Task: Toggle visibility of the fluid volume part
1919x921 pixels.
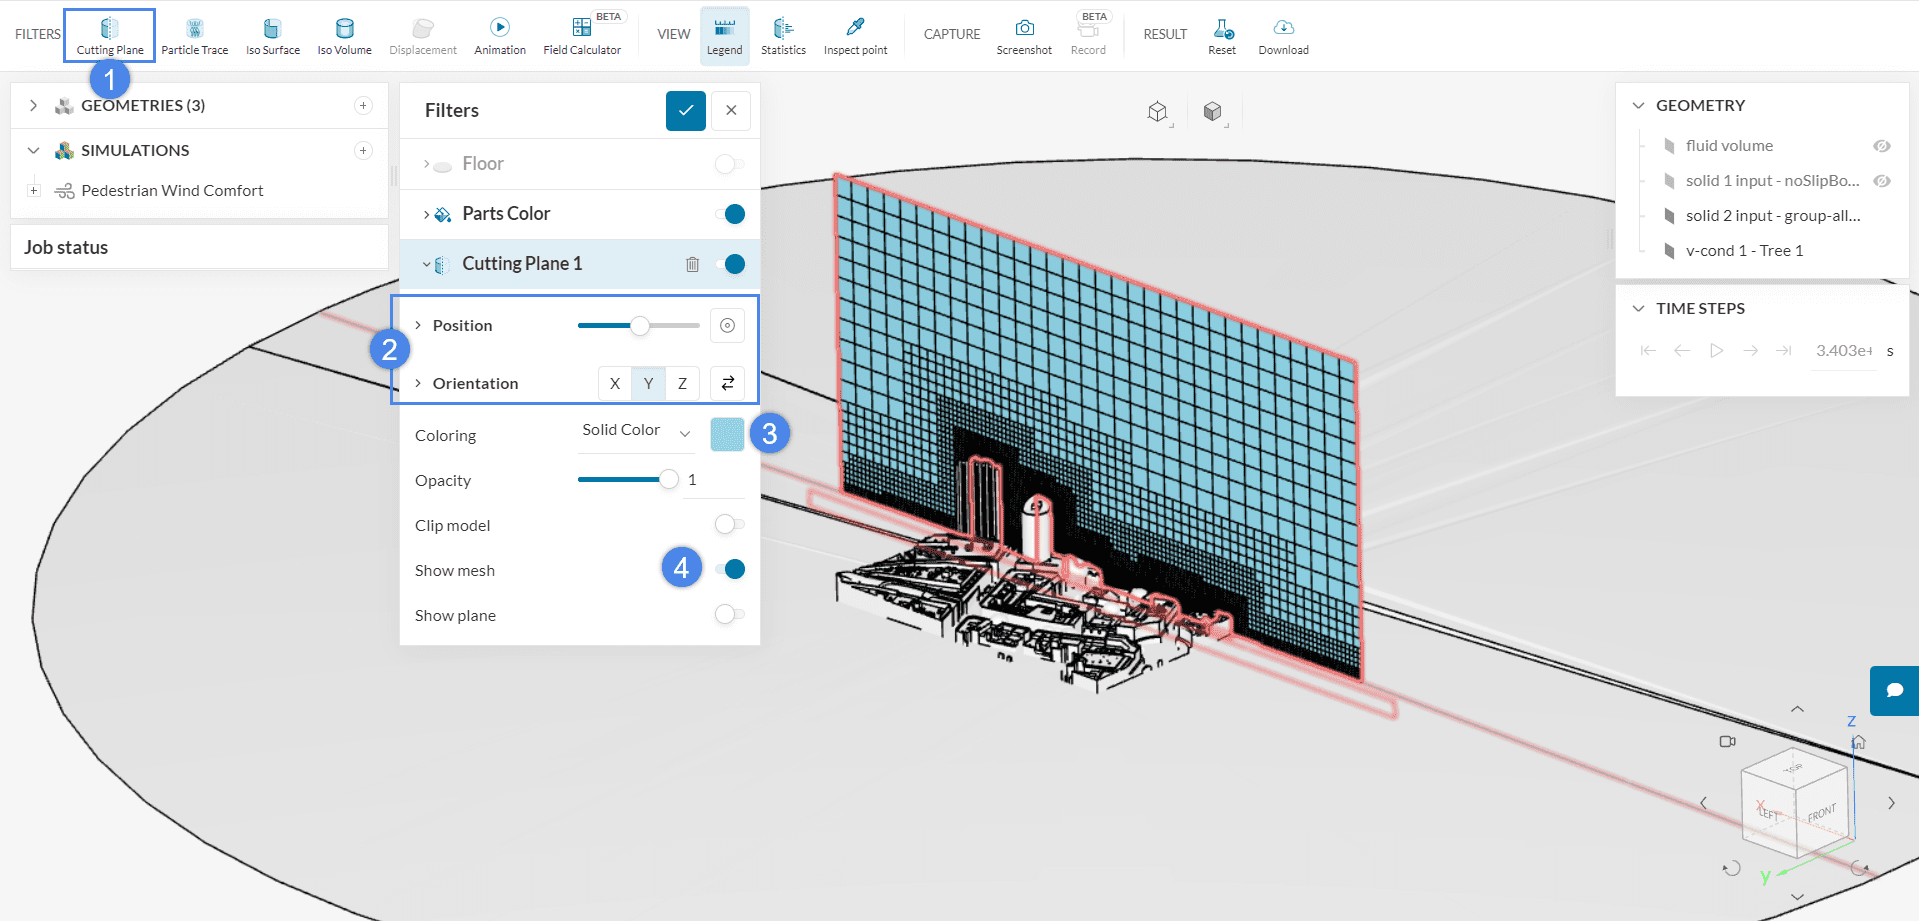Action: click(1881, 146)
